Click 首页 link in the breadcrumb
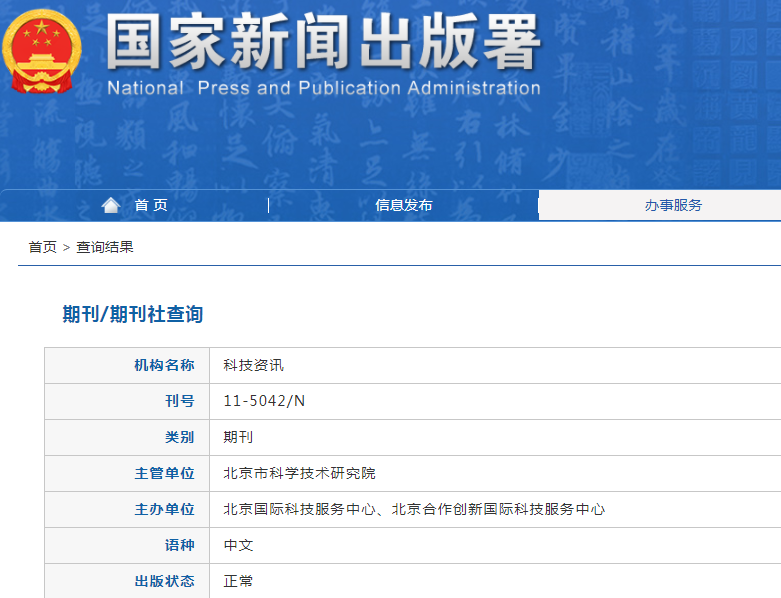 click(42, 247)
